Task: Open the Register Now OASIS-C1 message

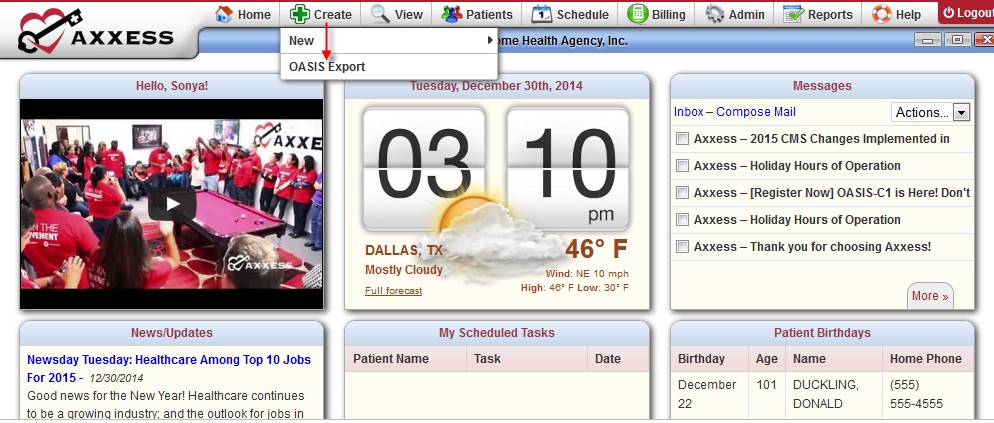Action: (x=832, y=193)
